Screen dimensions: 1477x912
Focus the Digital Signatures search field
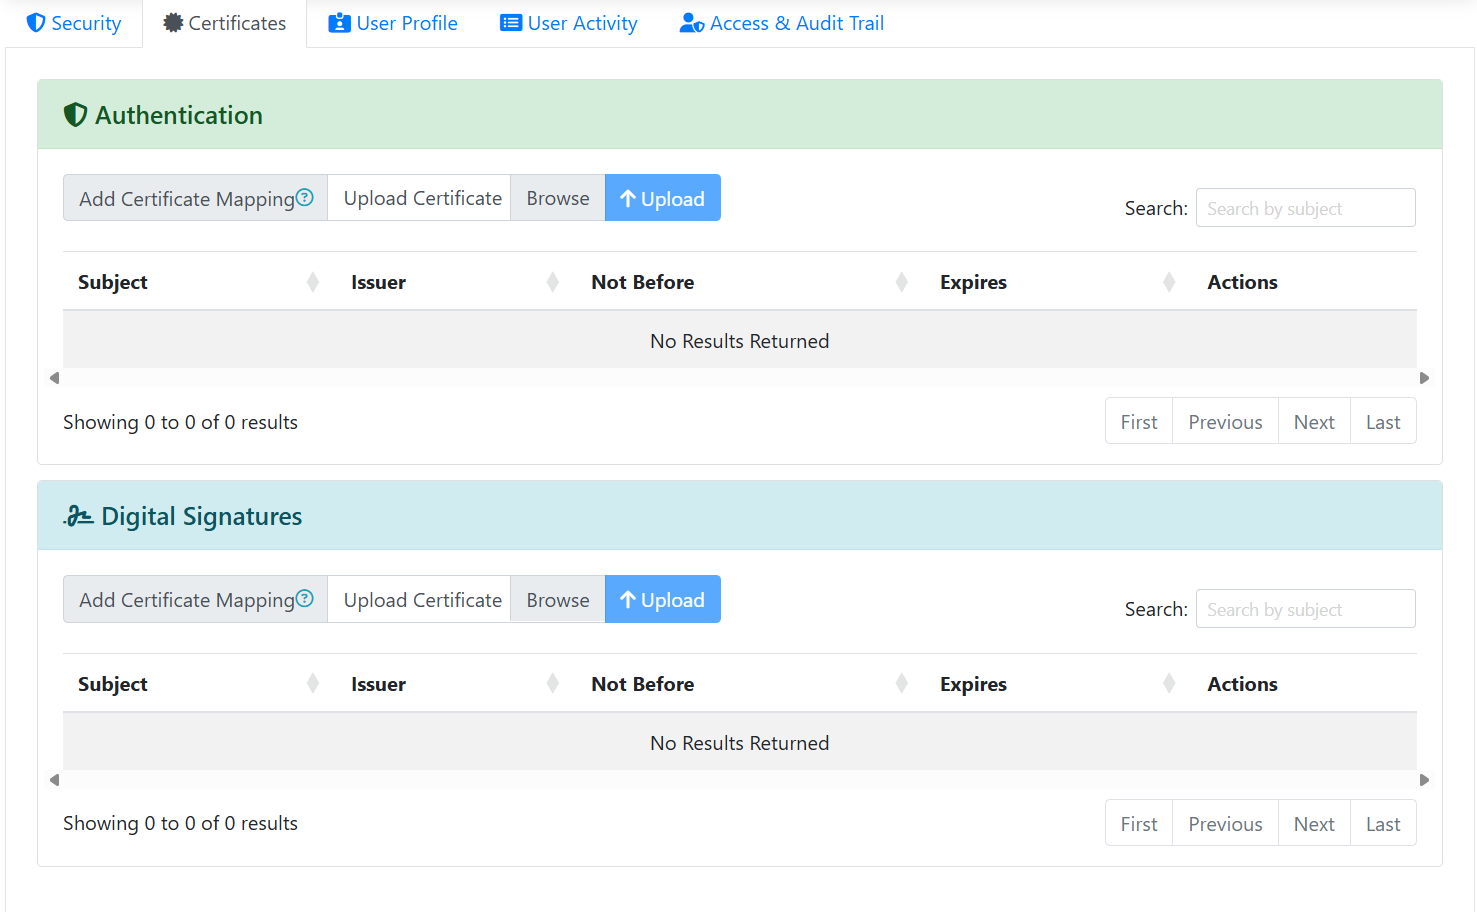1305,609
